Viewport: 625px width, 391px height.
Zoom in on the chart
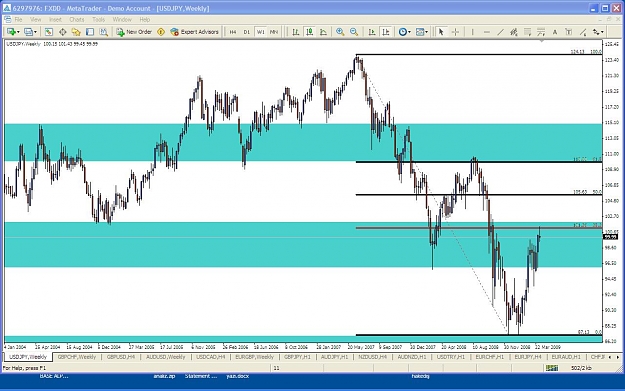(x=340, y=32)
